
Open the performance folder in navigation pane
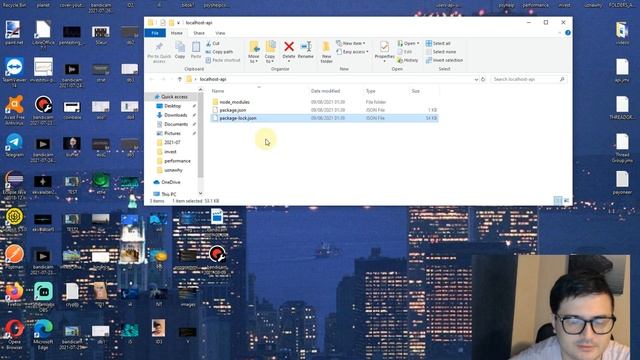(177, 161)
